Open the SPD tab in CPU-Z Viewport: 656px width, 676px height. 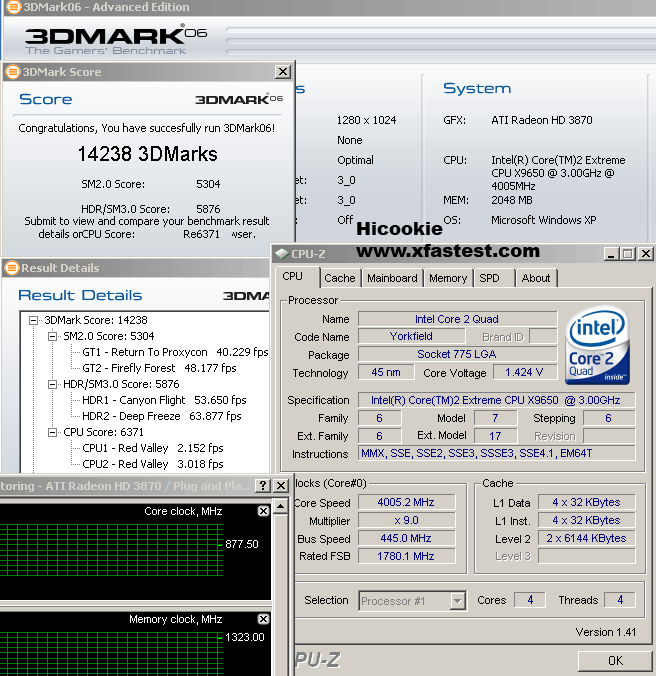[489, 278]
